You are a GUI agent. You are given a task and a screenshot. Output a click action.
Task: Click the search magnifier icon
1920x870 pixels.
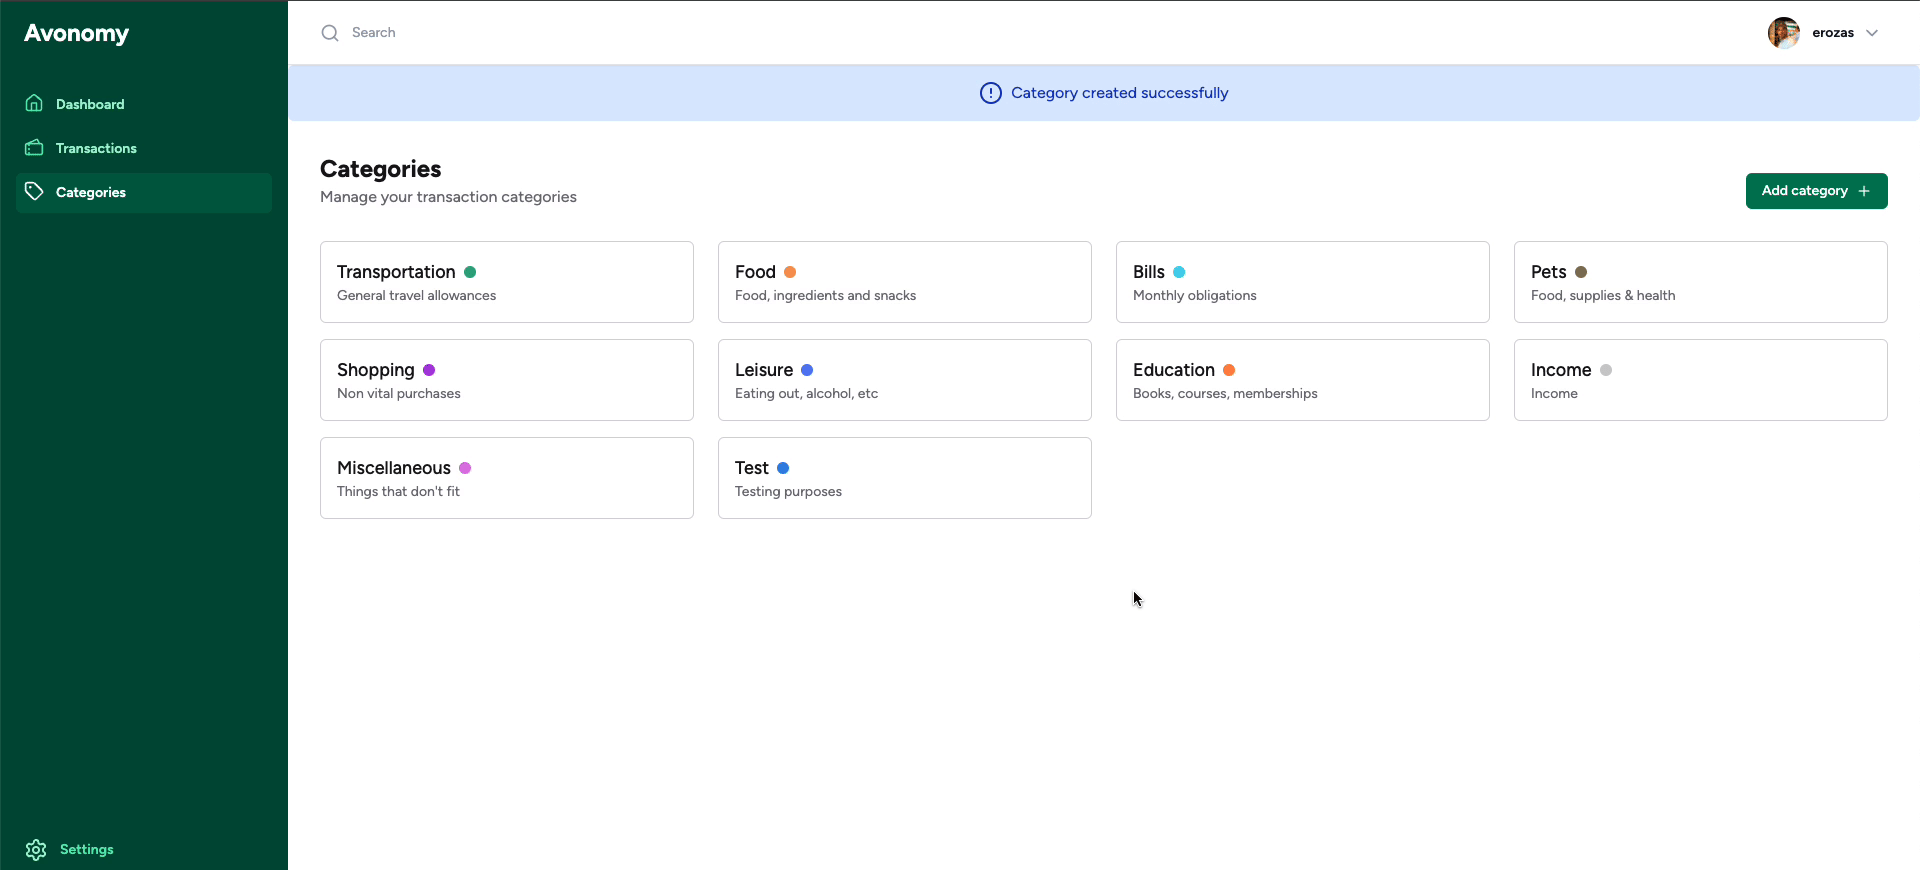tap(330, 33)
